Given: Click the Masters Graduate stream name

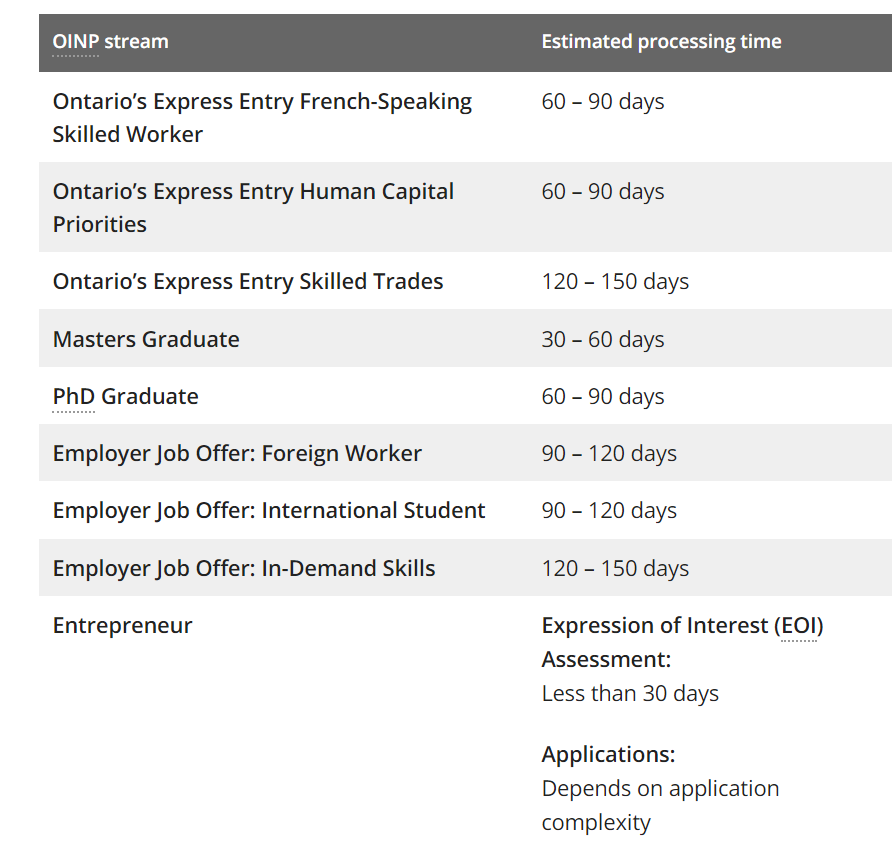Looking at the screenshot, I should tap(146, 340).
